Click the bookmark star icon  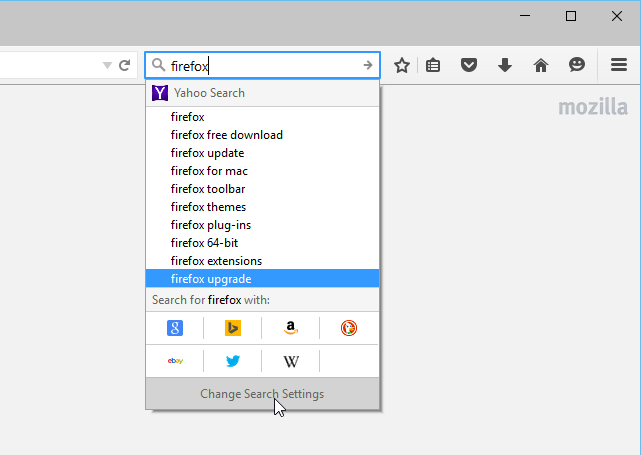point(402,65)
